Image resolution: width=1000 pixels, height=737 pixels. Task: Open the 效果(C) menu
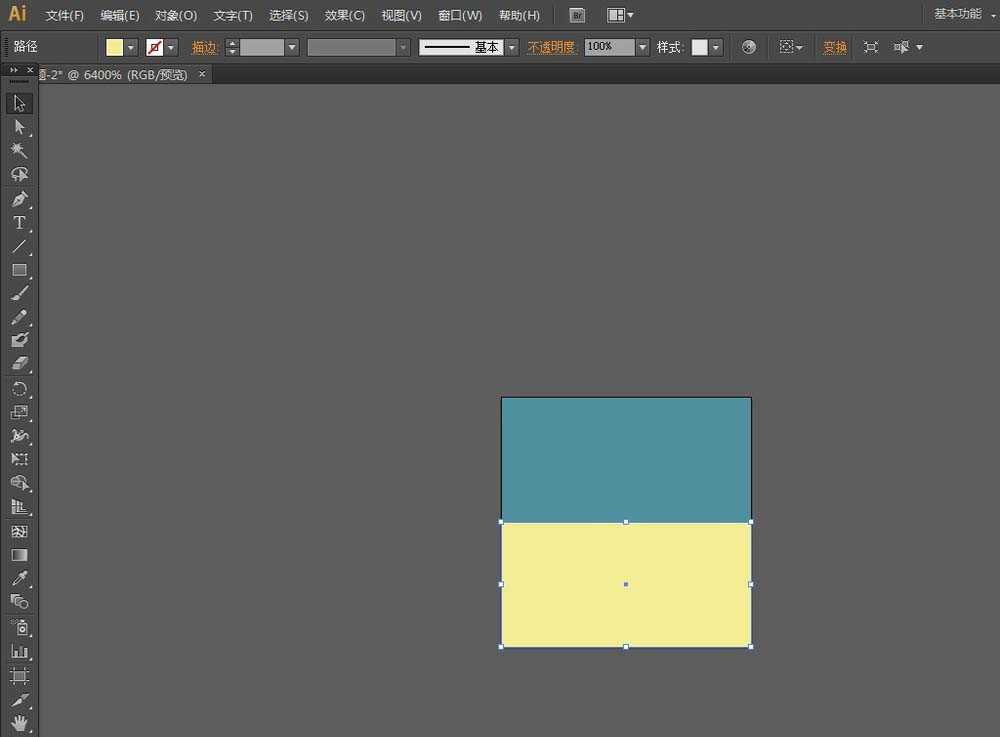coord(345,16)
